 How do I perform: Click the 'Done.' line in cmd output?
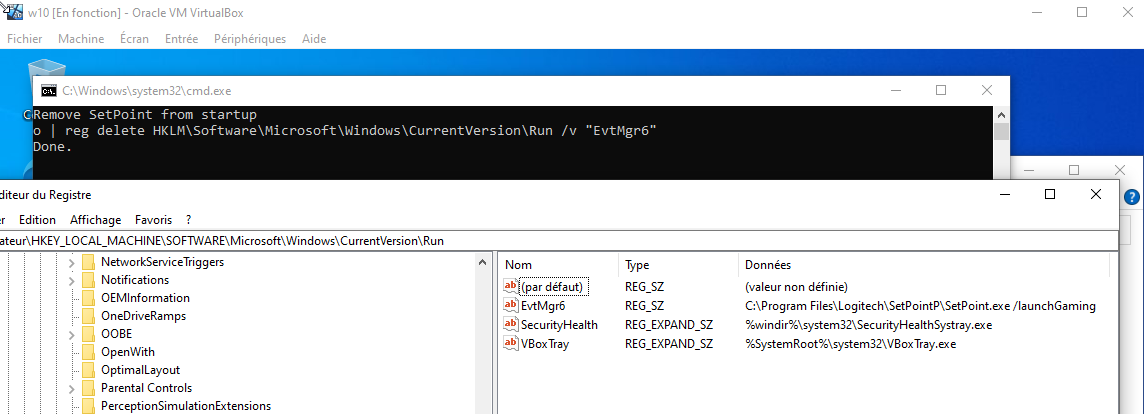click(53, 147)
